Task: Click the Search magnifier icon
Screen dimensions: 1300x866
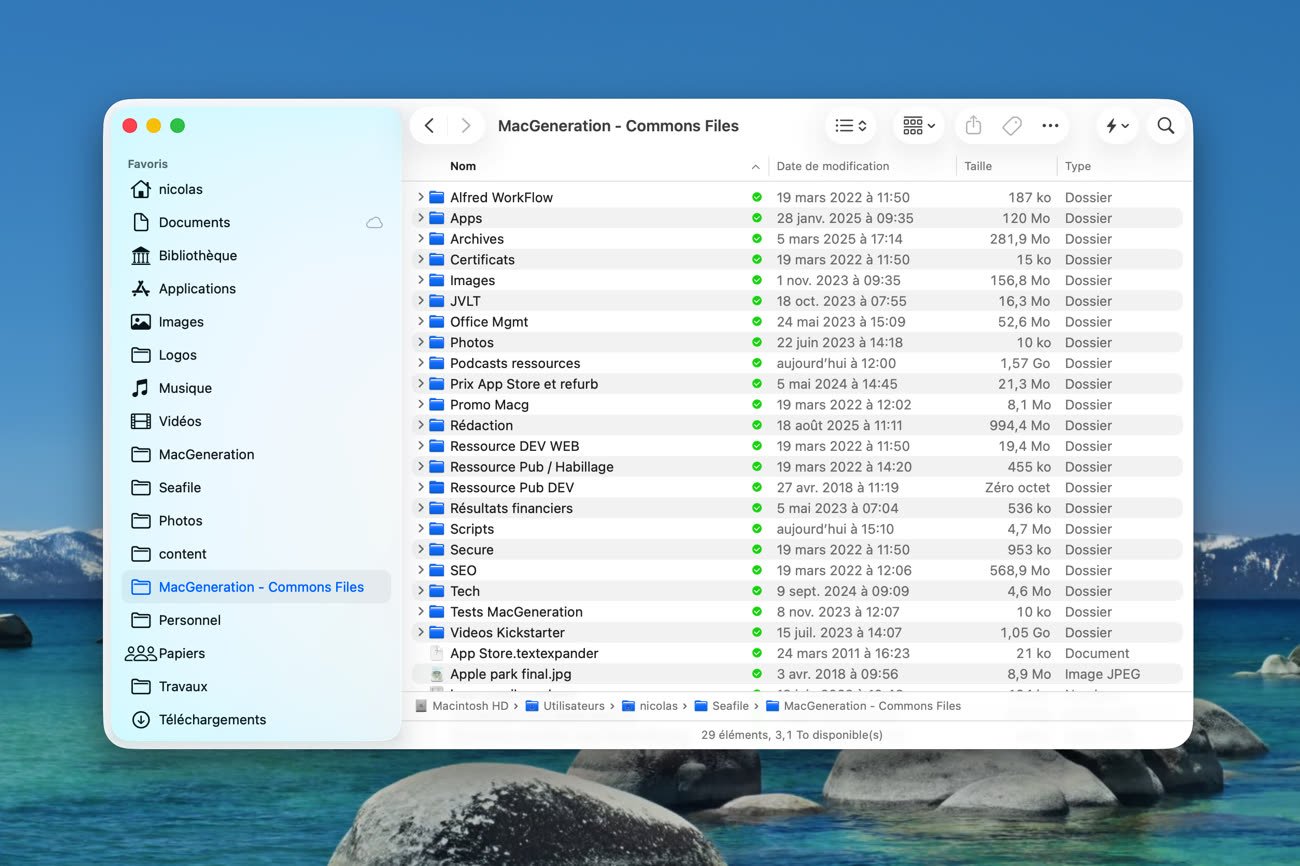Action: pos(1165,126)
